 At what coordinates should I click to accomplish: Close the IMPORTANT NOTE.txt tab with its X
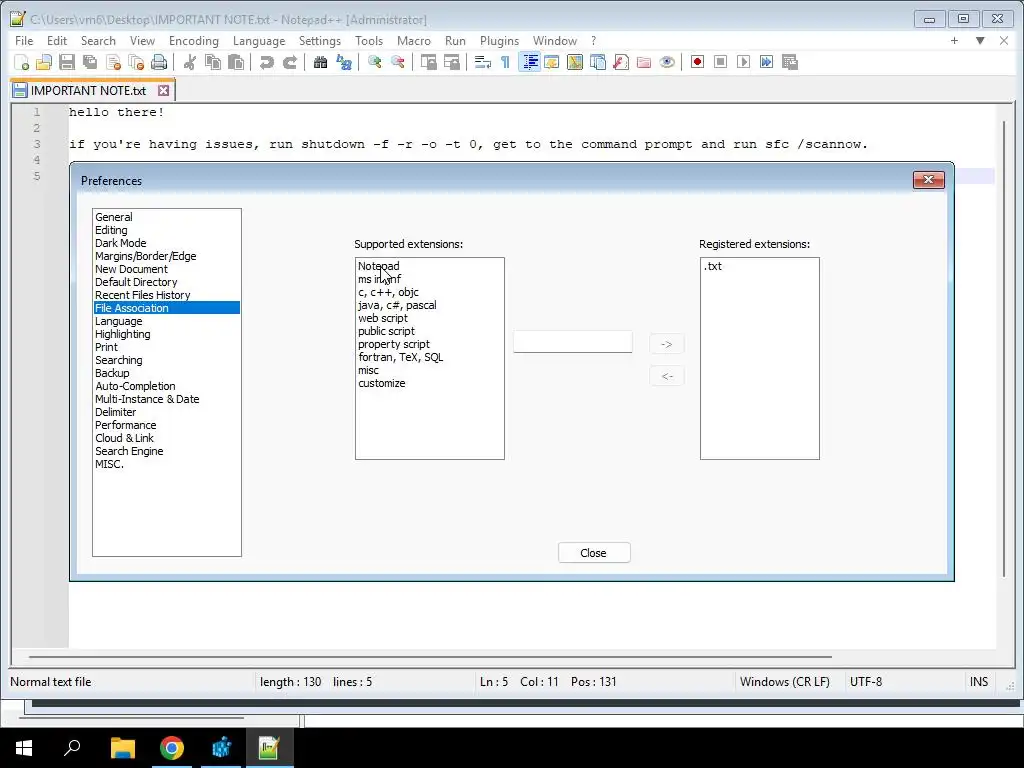pos(163,91)
